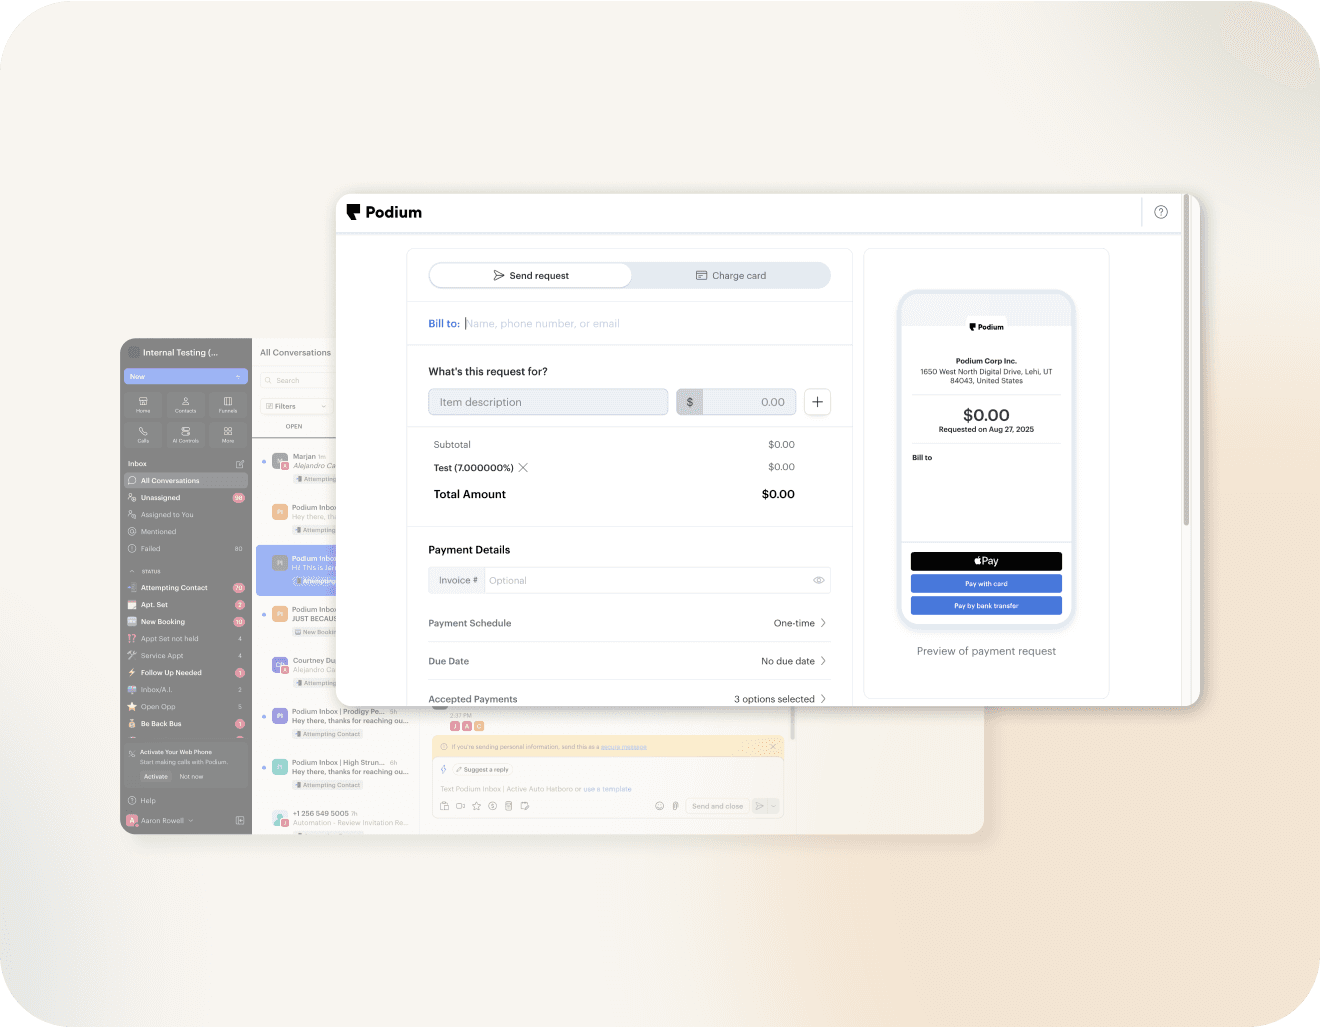This screenshot has height=1027, width=1320.
Task: Toggle invoice number visibility eye icon
Action: point(818,580)
